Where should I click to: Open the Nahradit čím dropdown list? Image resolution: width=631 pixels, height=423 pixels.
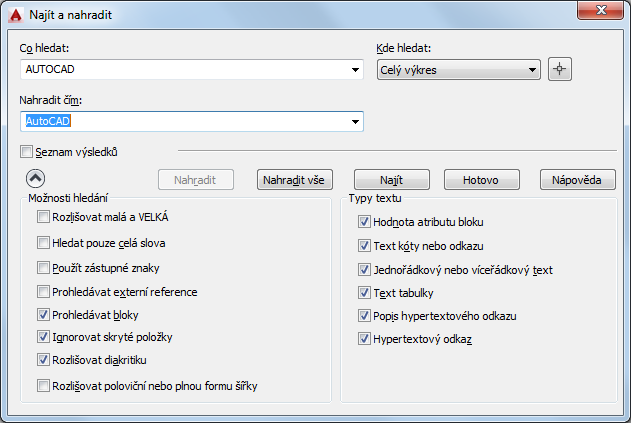tap(355, 122)
